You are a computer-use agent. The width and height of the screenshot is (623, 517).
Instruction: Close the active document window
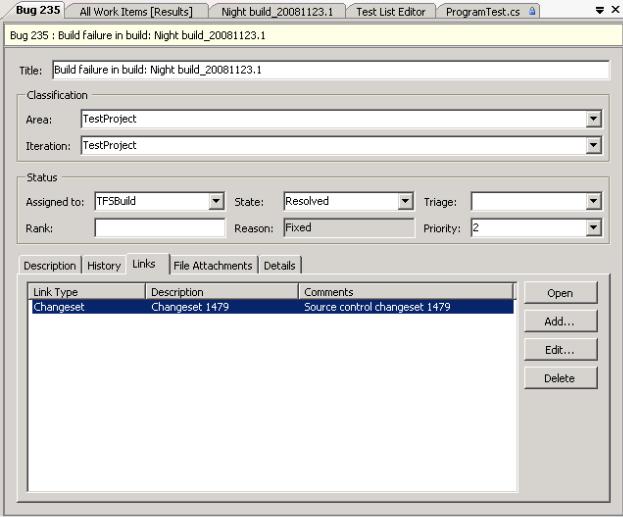[x=614, y=11]
